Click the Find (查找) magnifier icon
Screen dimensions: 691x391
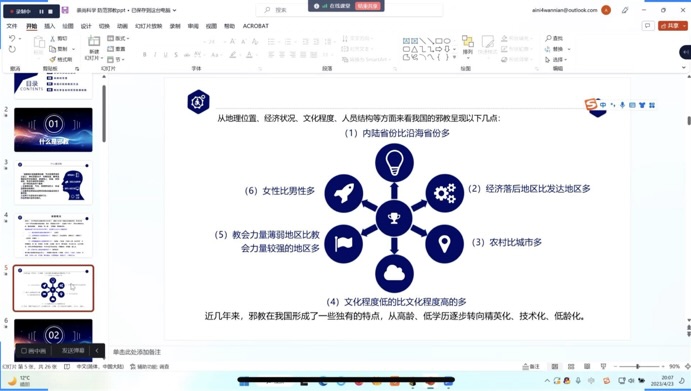pyautogui.click(x=548, y=38)
